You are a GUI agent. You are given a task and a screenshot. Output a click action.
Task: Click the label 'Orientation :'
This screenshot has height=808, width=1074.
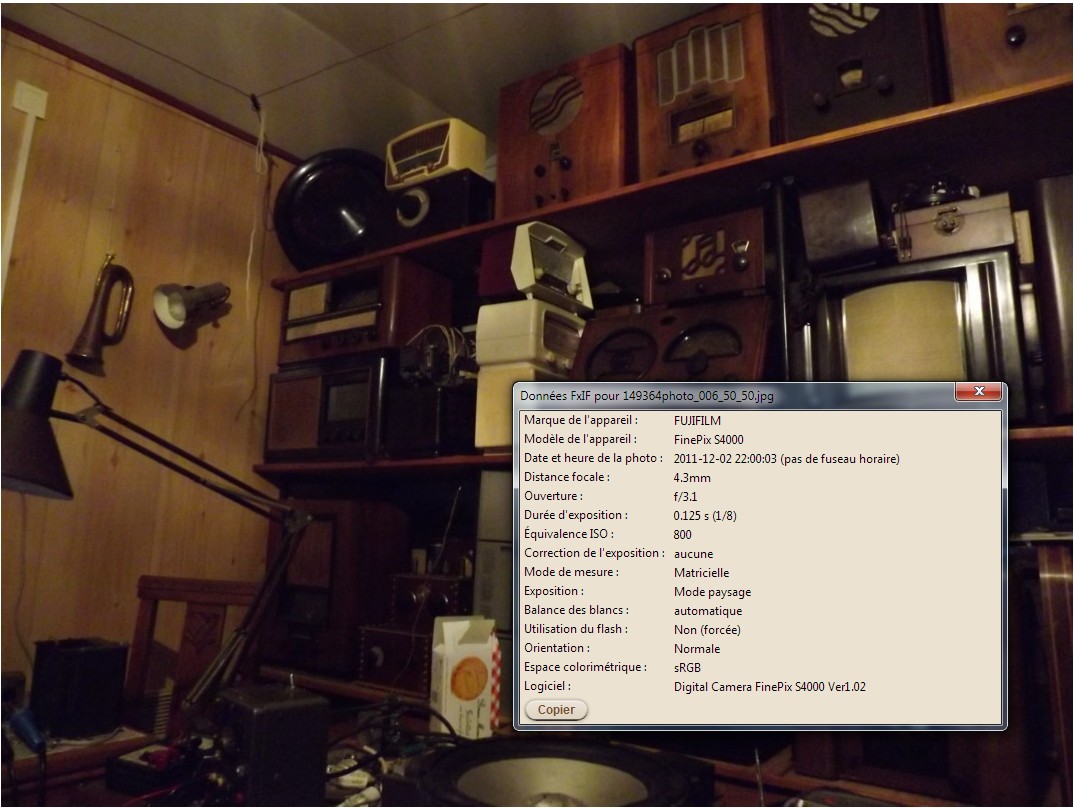click(x=557, y=648)
